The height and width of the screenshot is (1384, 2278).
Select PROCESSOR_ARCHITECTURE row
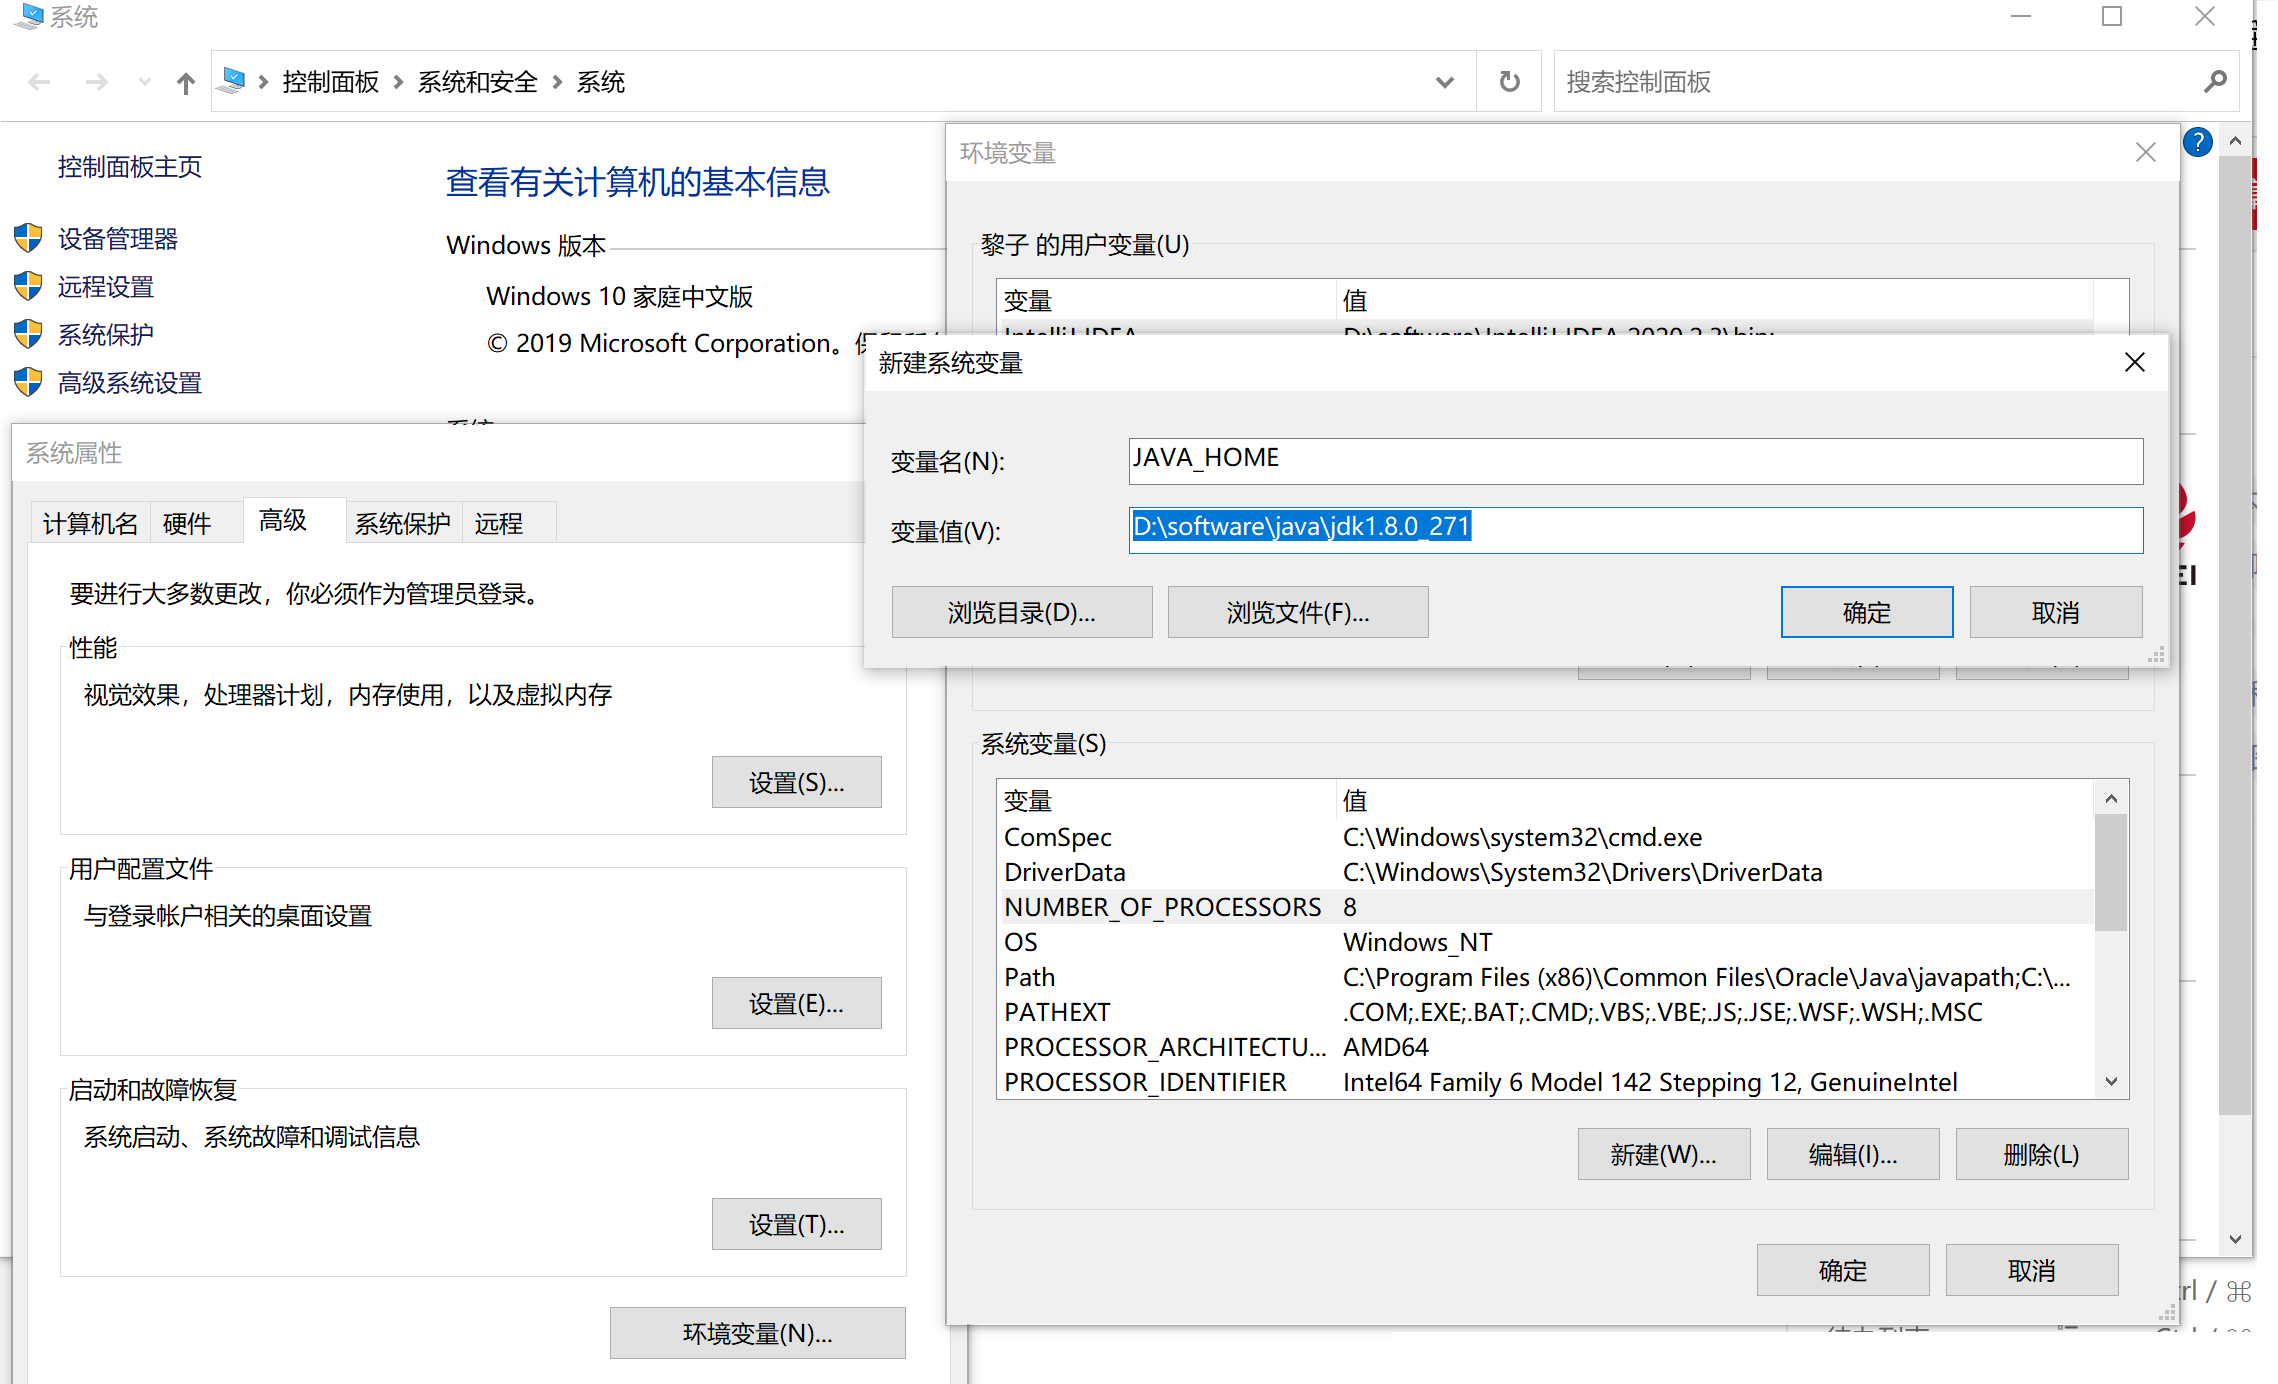(1545, 1047)
